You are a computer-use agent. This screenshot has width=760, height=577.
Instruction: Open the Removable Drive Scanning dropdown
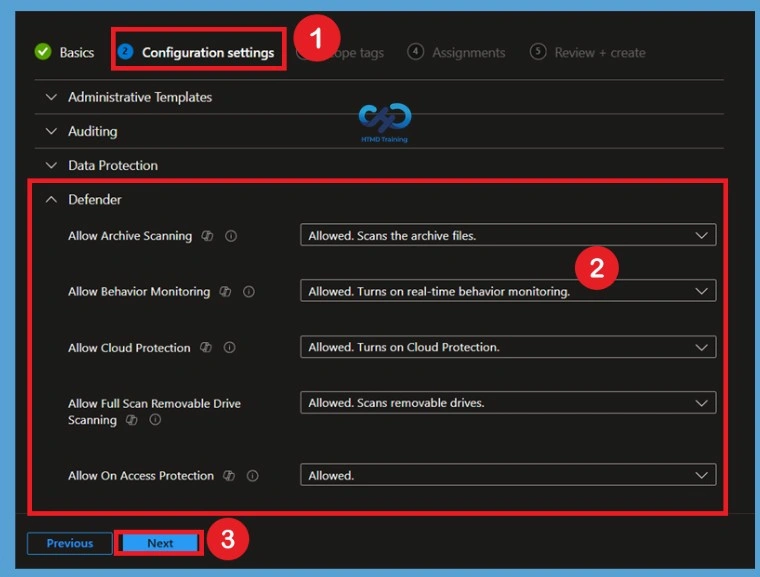(x=508, y=403)
